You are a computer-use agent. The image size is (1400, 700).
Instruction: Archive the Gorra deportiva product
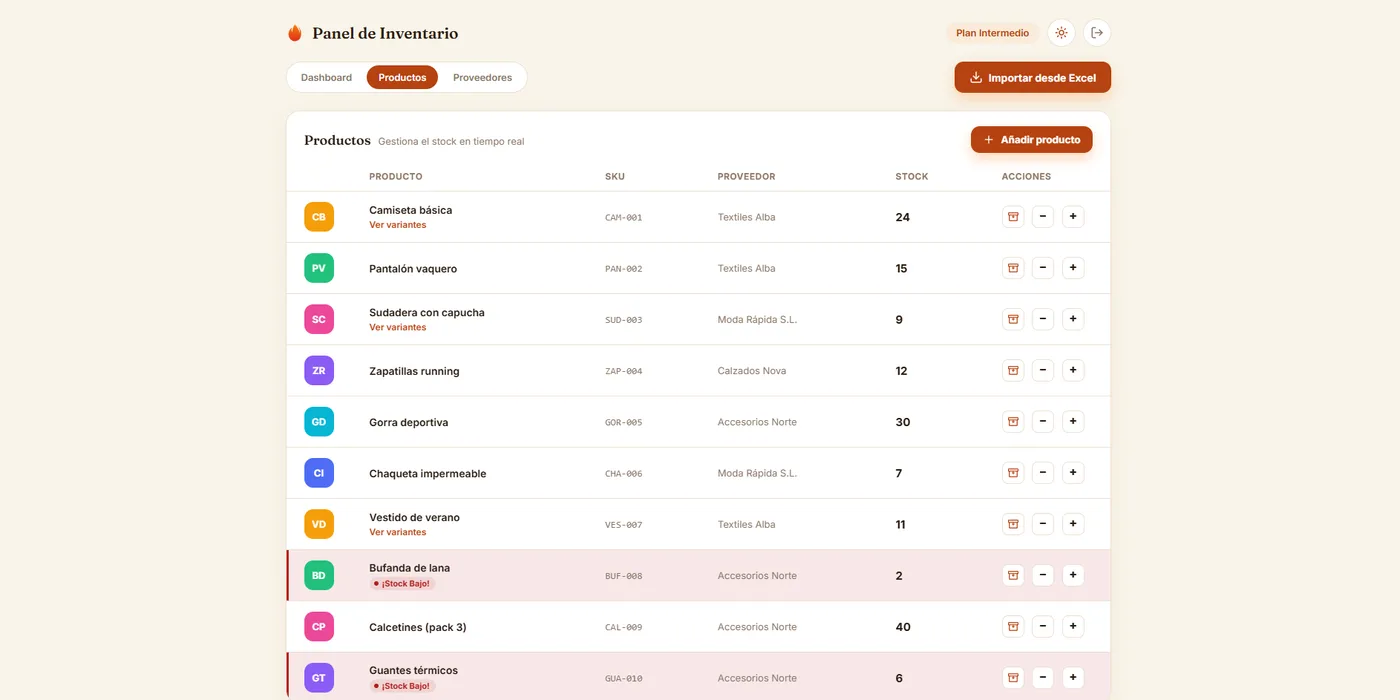point(1013,421)
